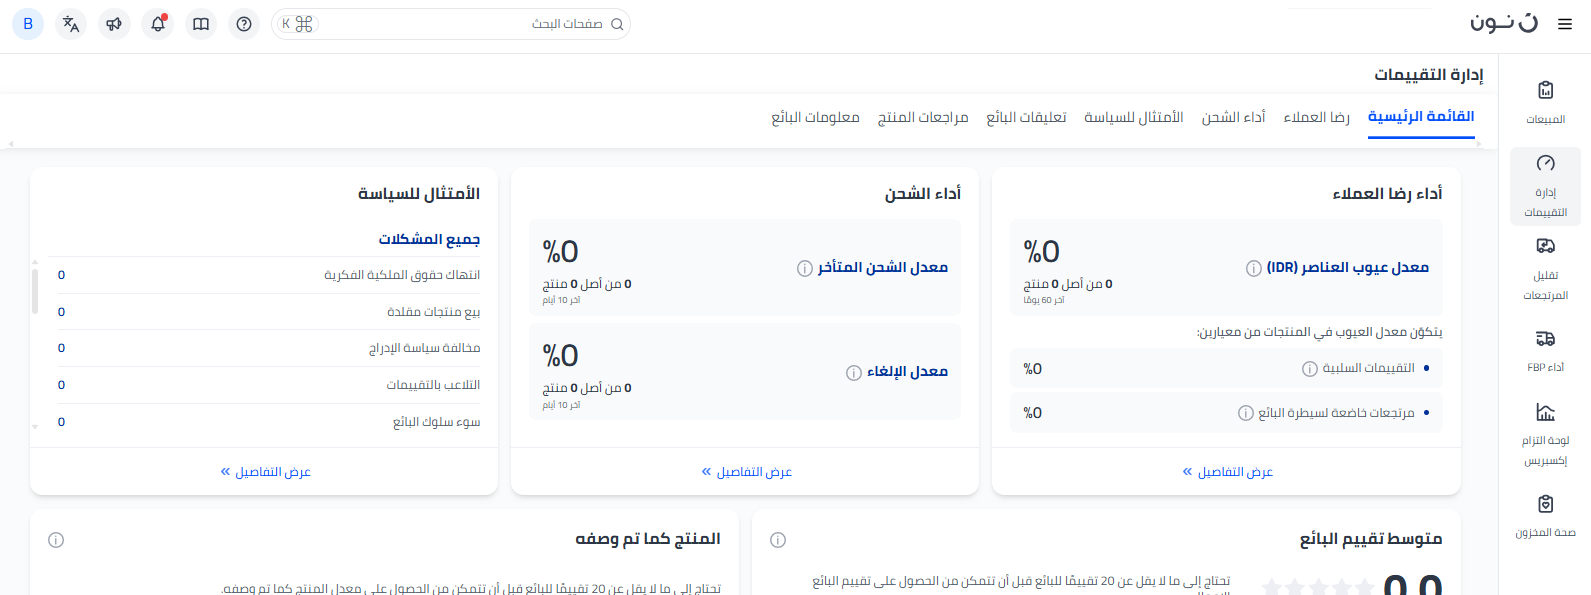Switch to Customer Satisfaction (رضا العملاء) tab
The width and height of the screenshot is (1591, 595).
pos(1316,117)
